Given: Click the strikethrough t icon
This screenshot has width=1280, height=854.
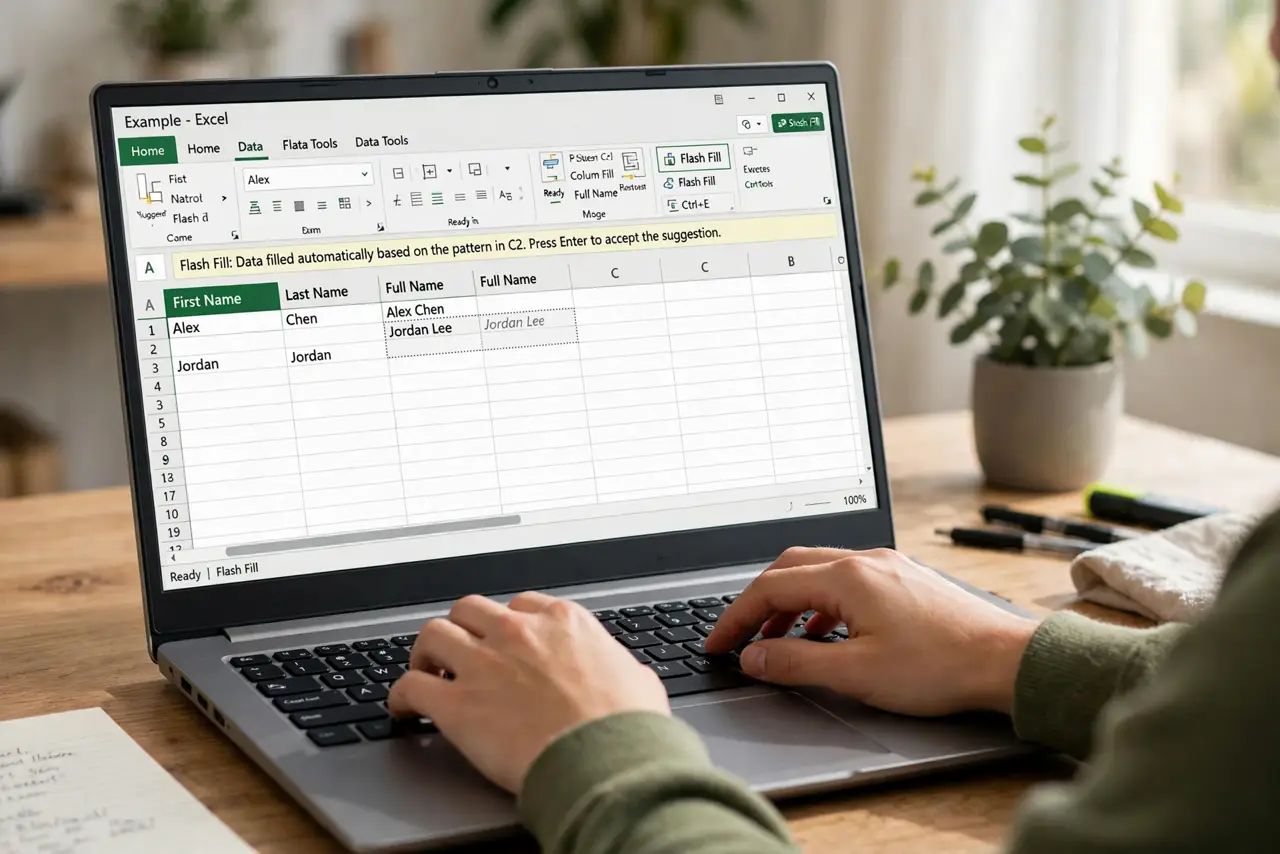Looking at the screenshot, I should (397, 200).
